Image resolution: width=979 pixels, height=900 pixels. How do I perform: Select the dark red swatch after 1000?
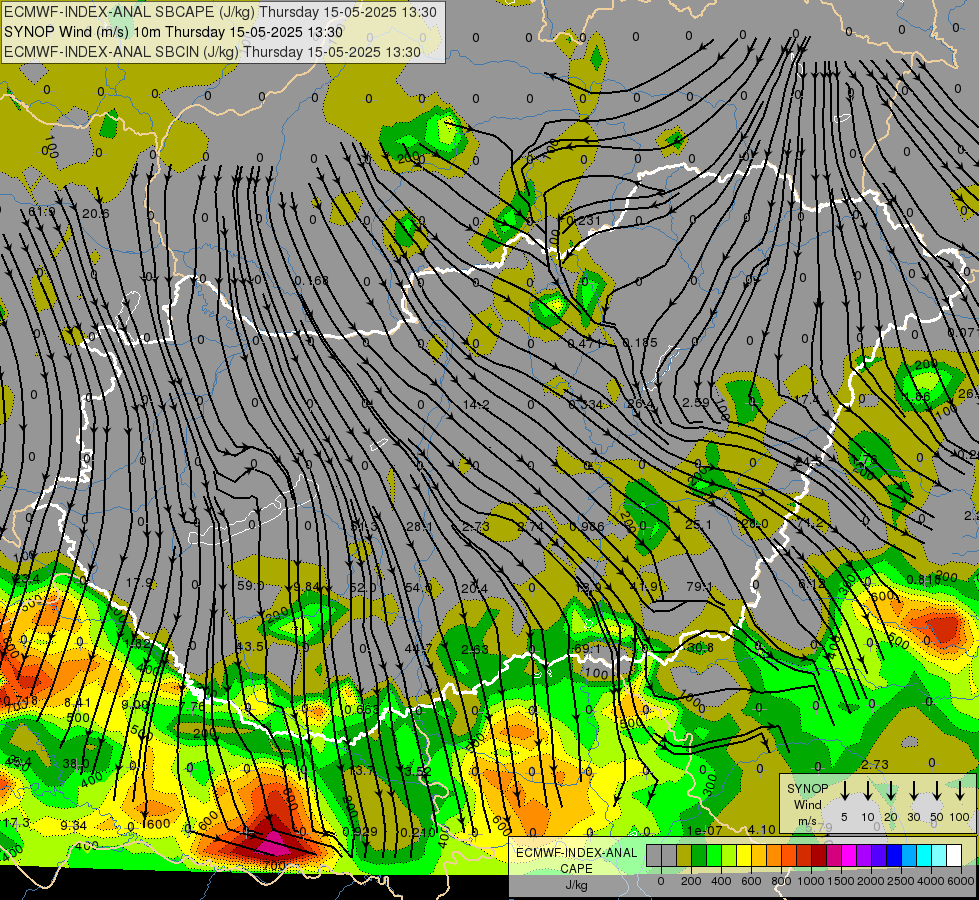click(819, 856)
